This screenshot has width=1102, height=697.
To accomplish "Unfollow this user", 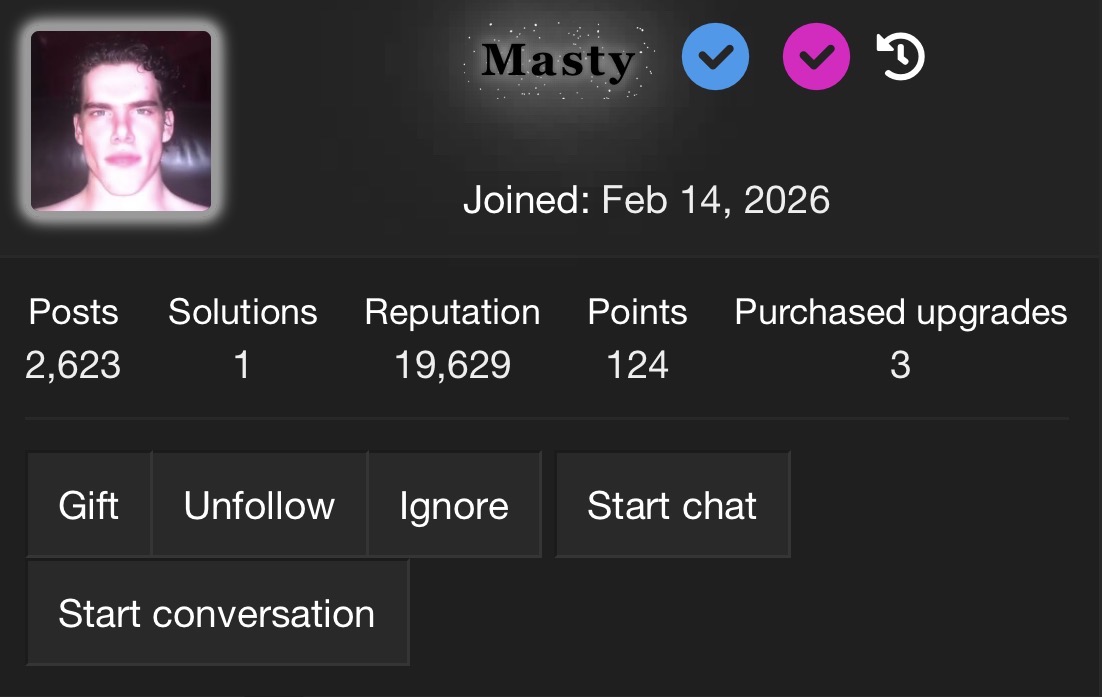I will point(259,505).
